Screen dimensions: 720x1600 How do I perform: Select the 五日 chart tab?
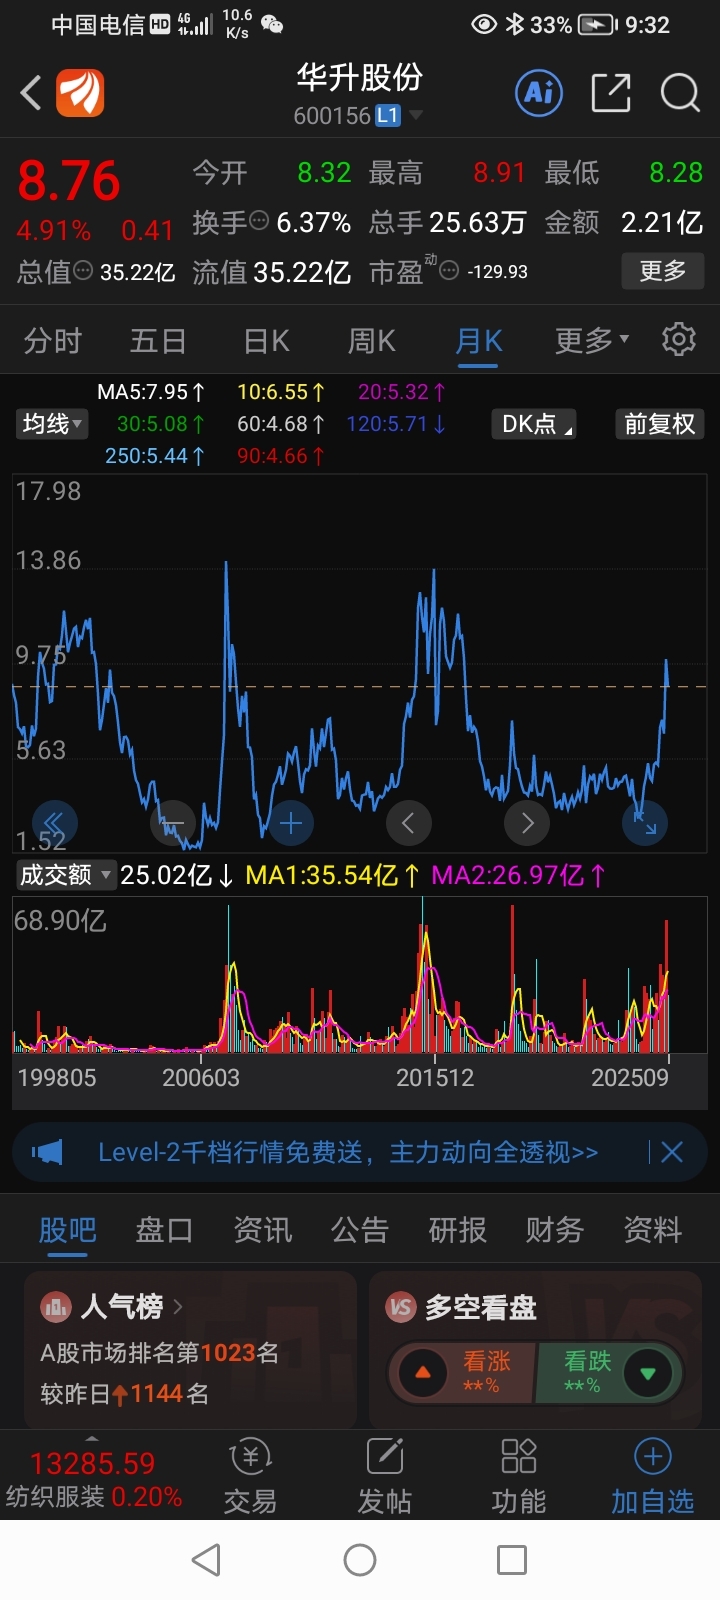pyautogui.click(x=158, y=341)
